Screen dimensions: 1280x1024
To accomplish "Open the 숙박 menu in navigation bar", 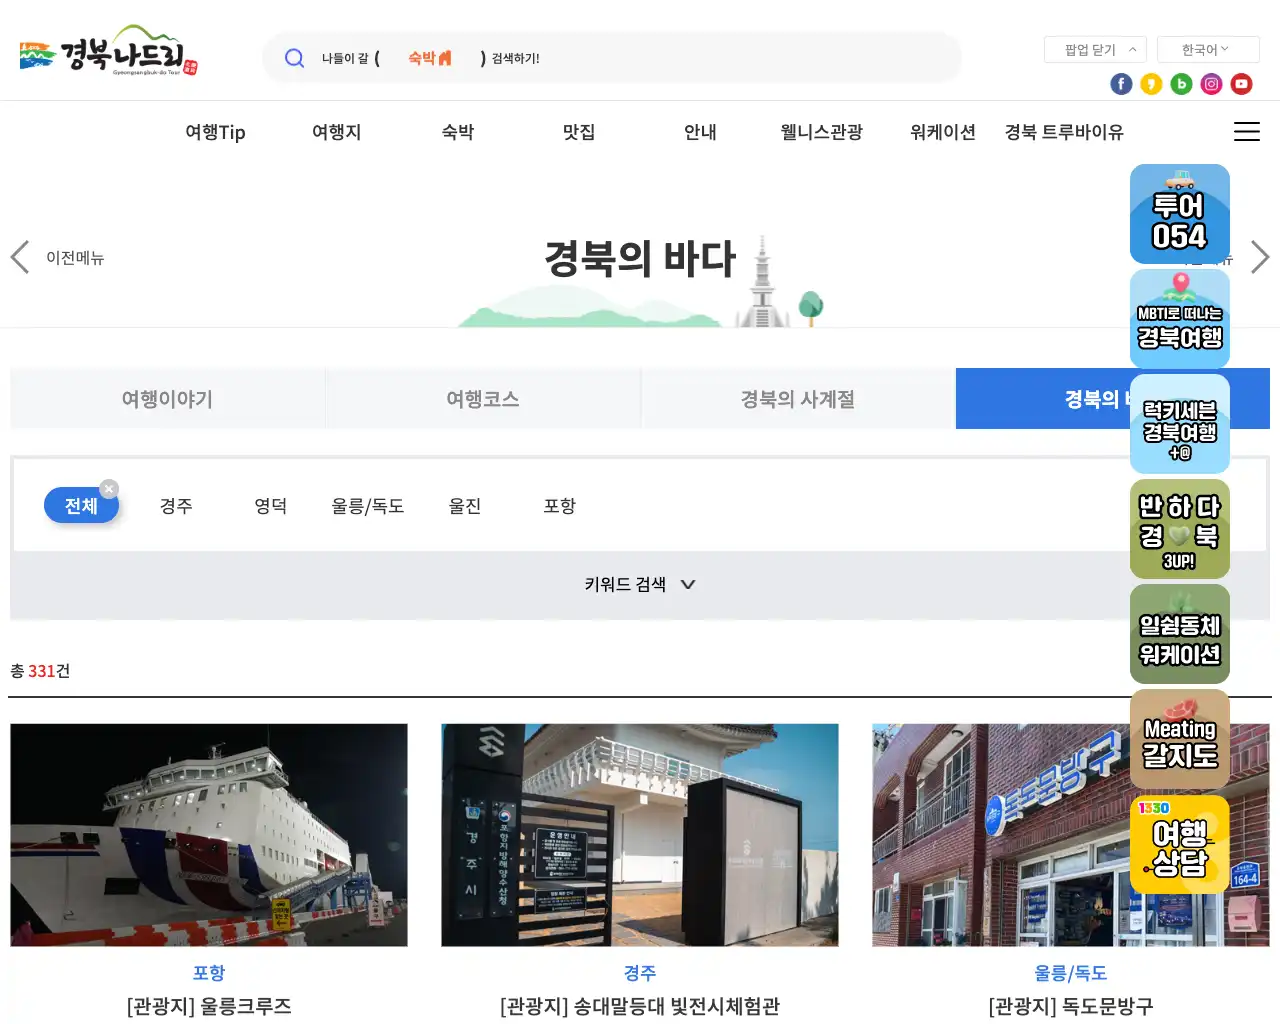I will coord(458,132).
